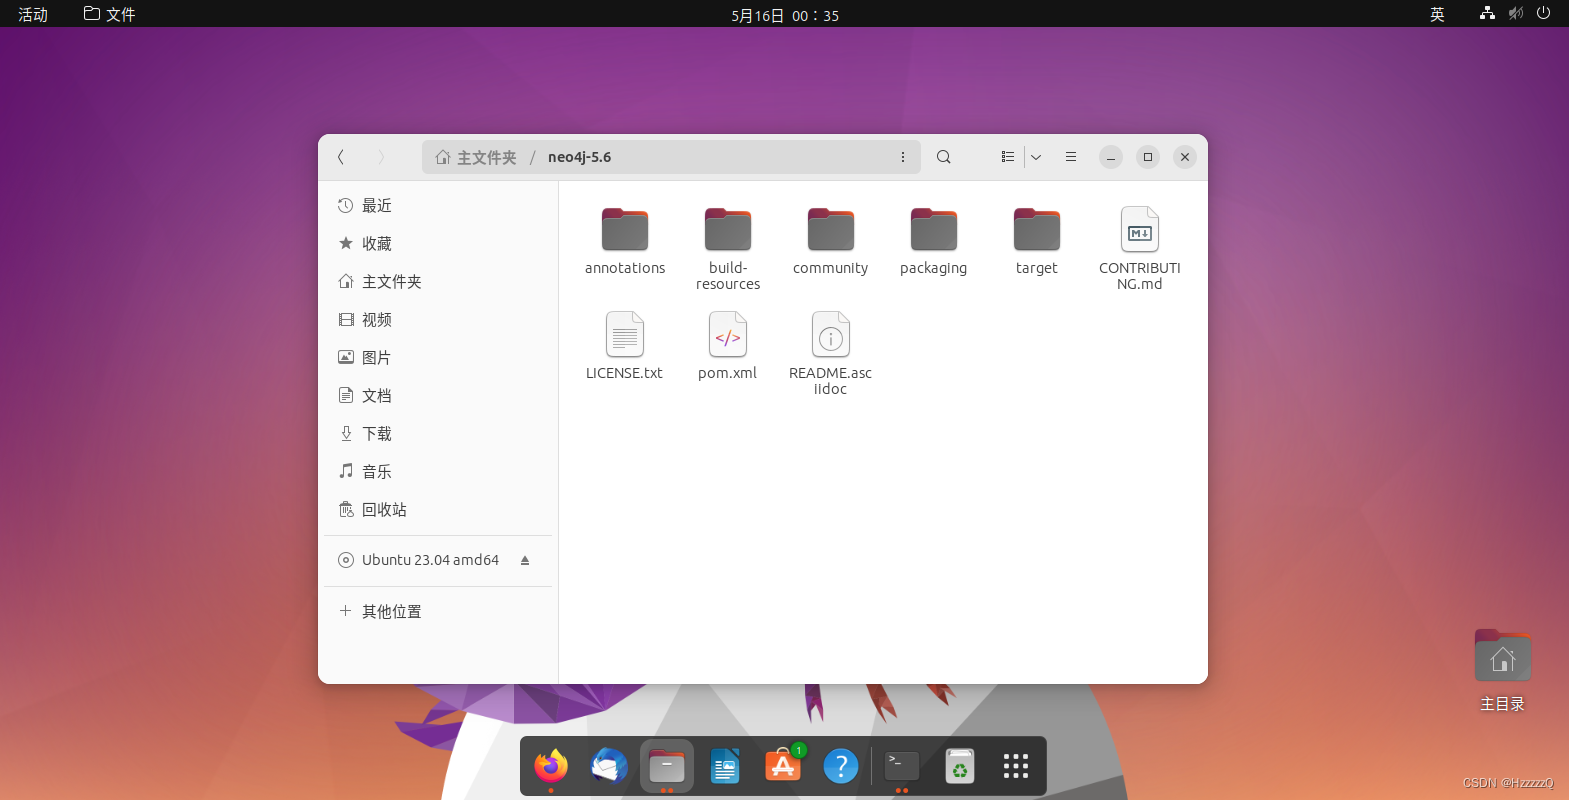Maximize the Files window
This screenshot has height=800, width=1569.
click(x=1148, y=157)
